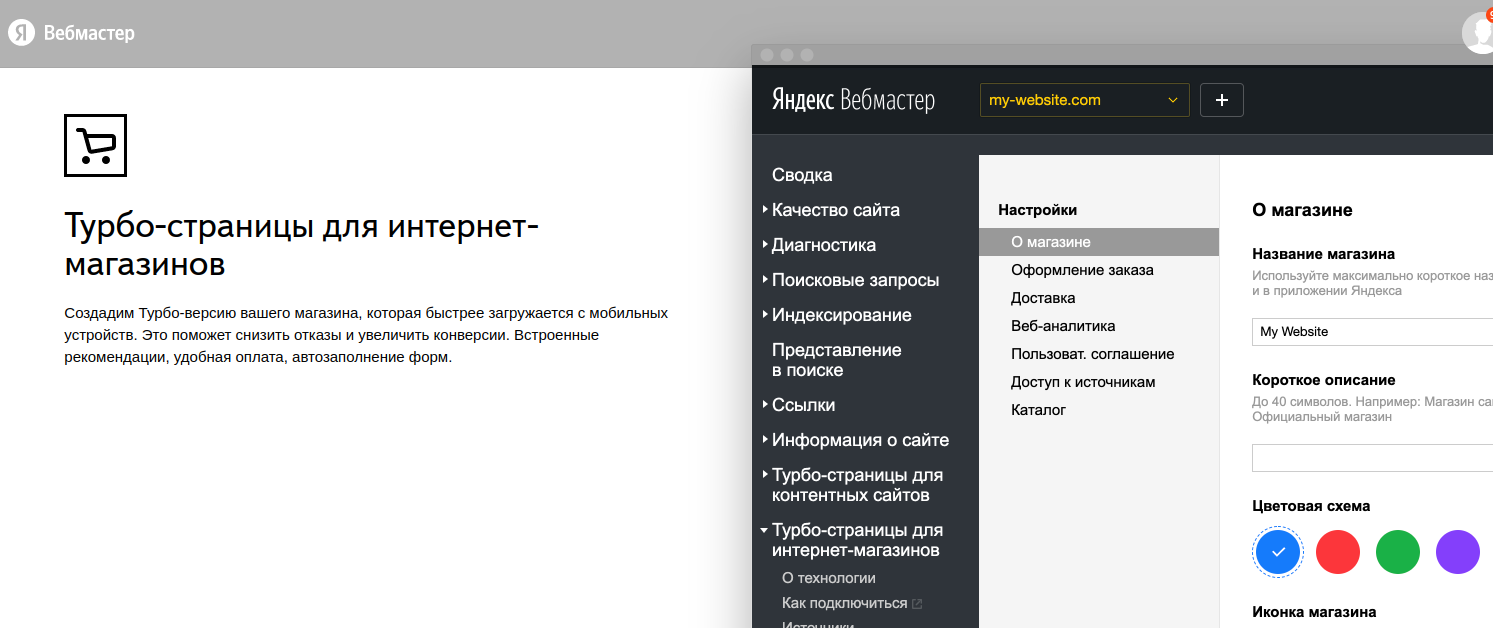Viewport: 1493px width, 628px height.
Task: Click the shop name field with My Website
Action: [x=1372, y=331]
